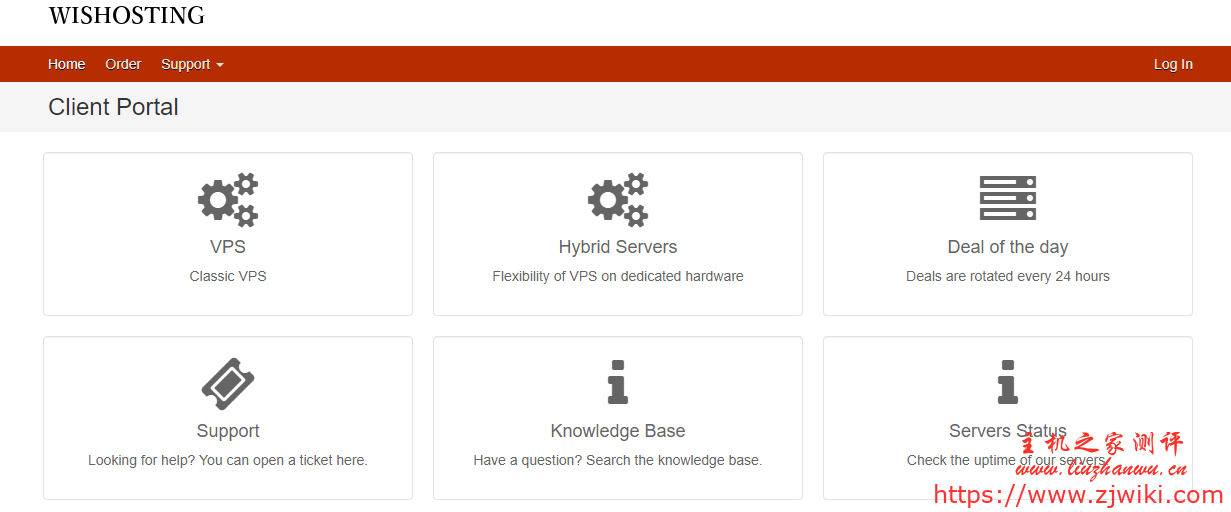Expand the Support dropdown menu
This screenshot has width=1231, height=512.
click(192, 64)
